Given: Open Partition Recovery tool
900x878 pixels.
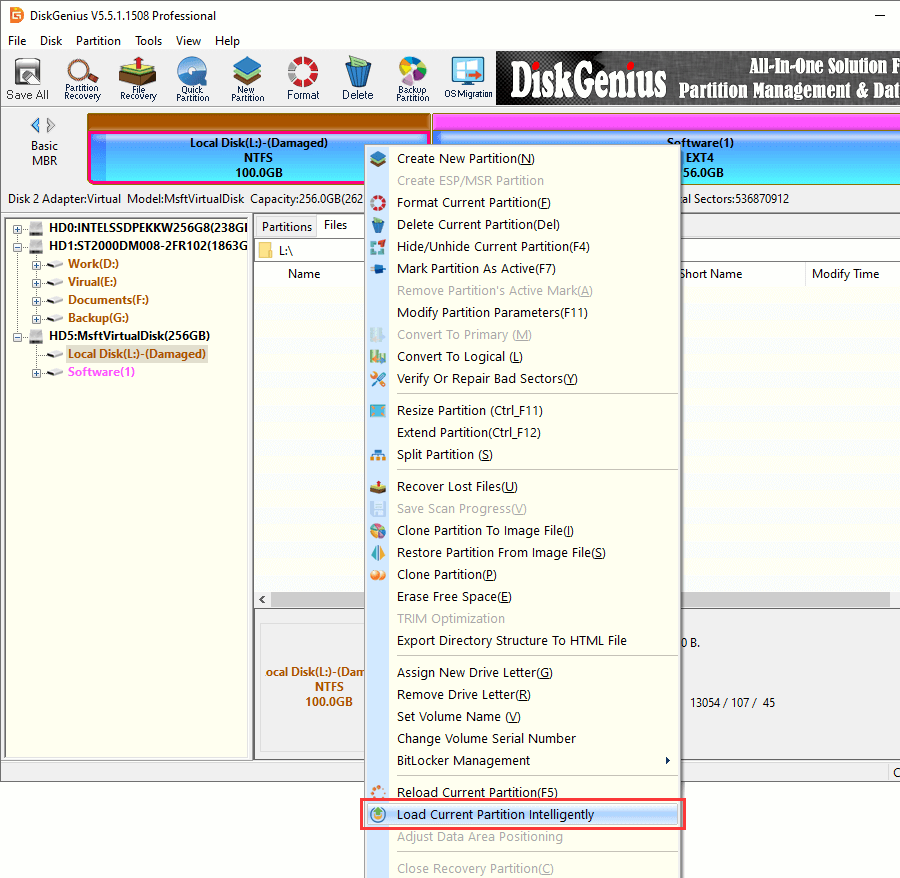Looking at the screenshot, I should click(82, 79).
